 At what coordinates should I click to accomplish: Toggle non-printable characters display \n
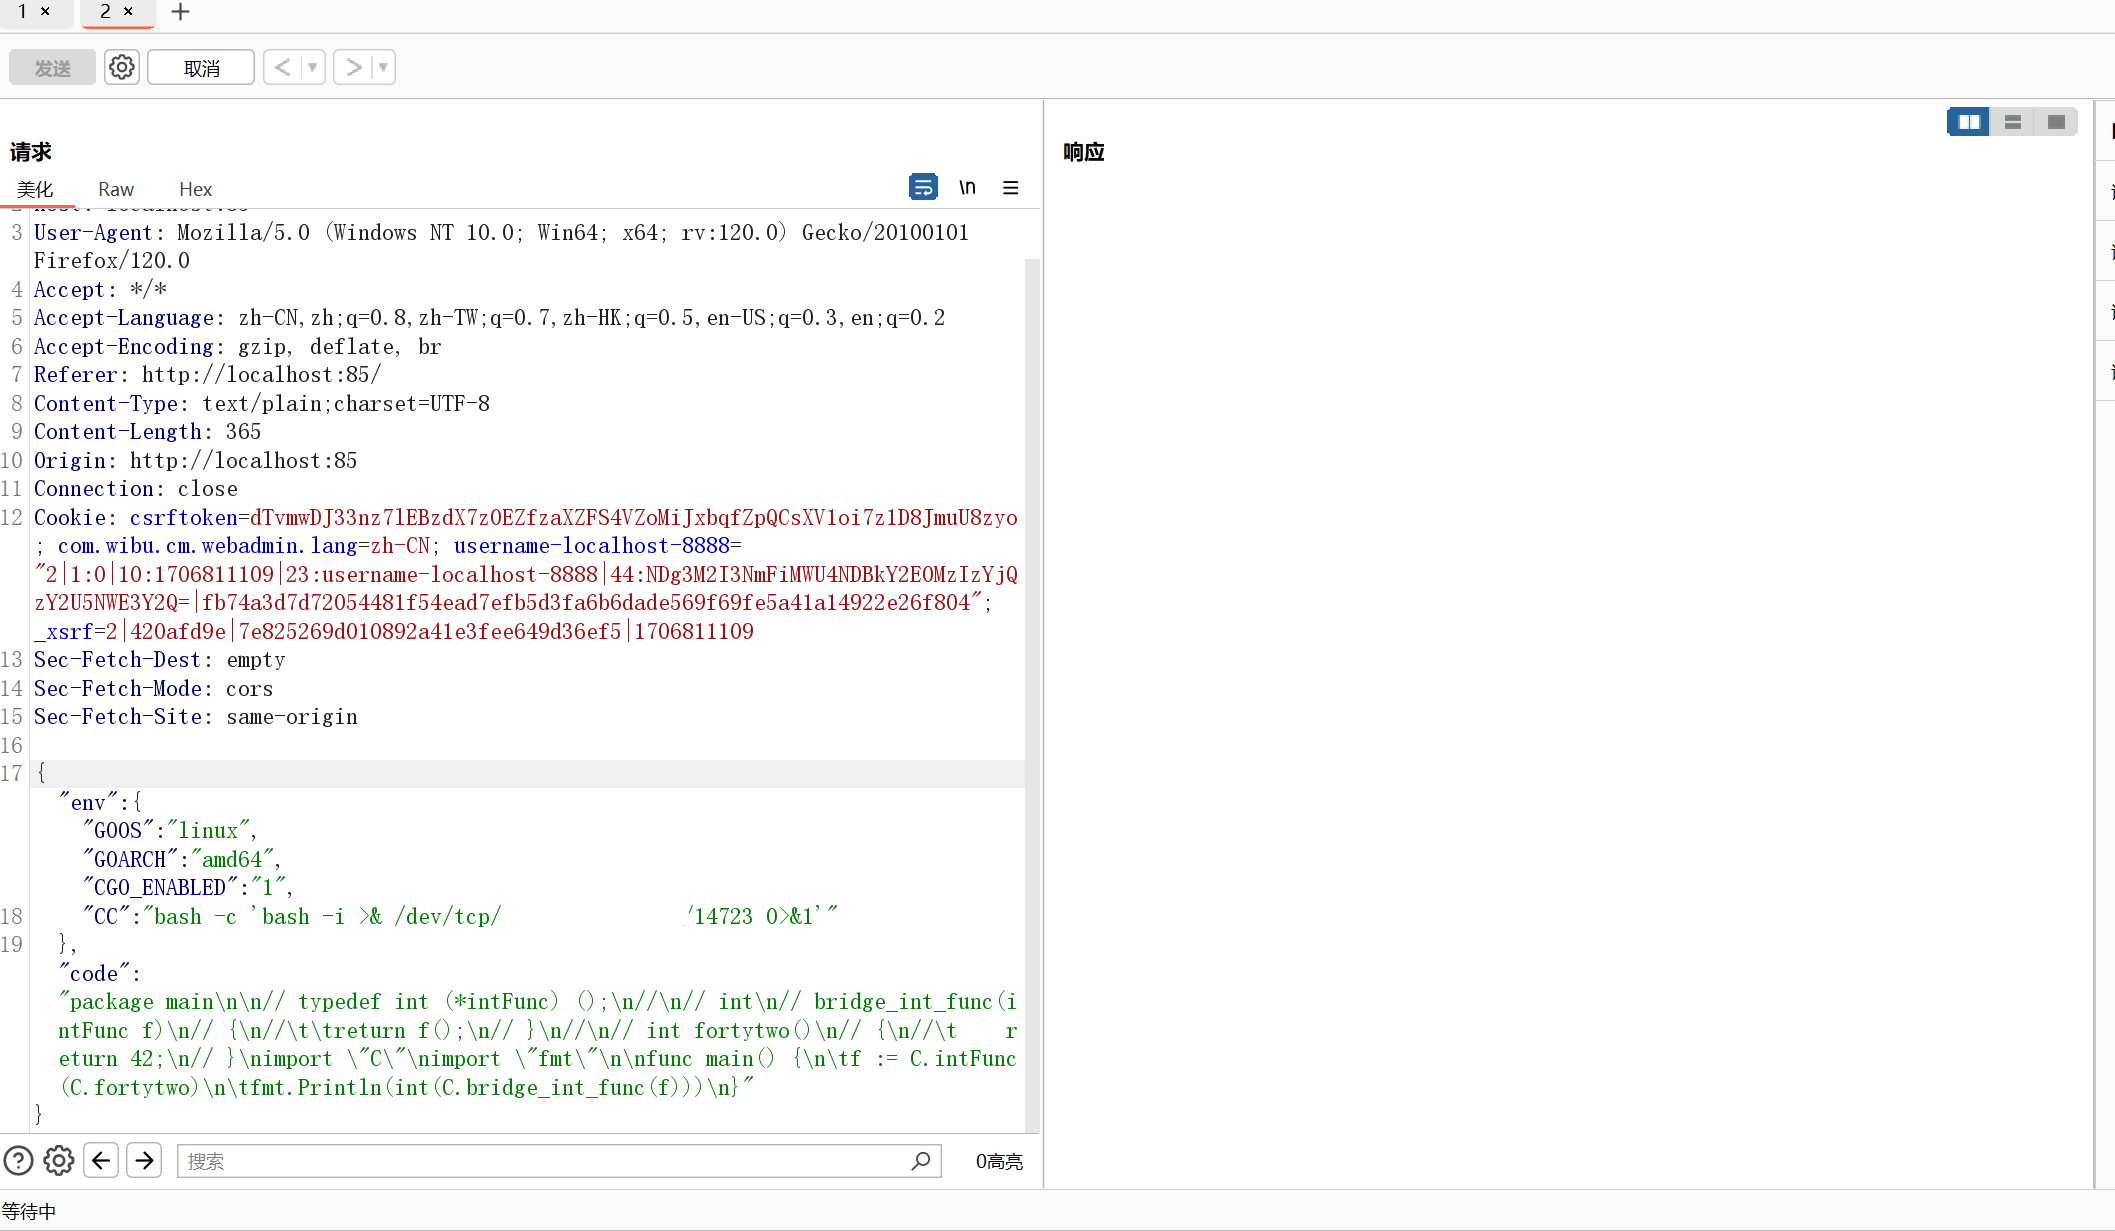point(967,187)
